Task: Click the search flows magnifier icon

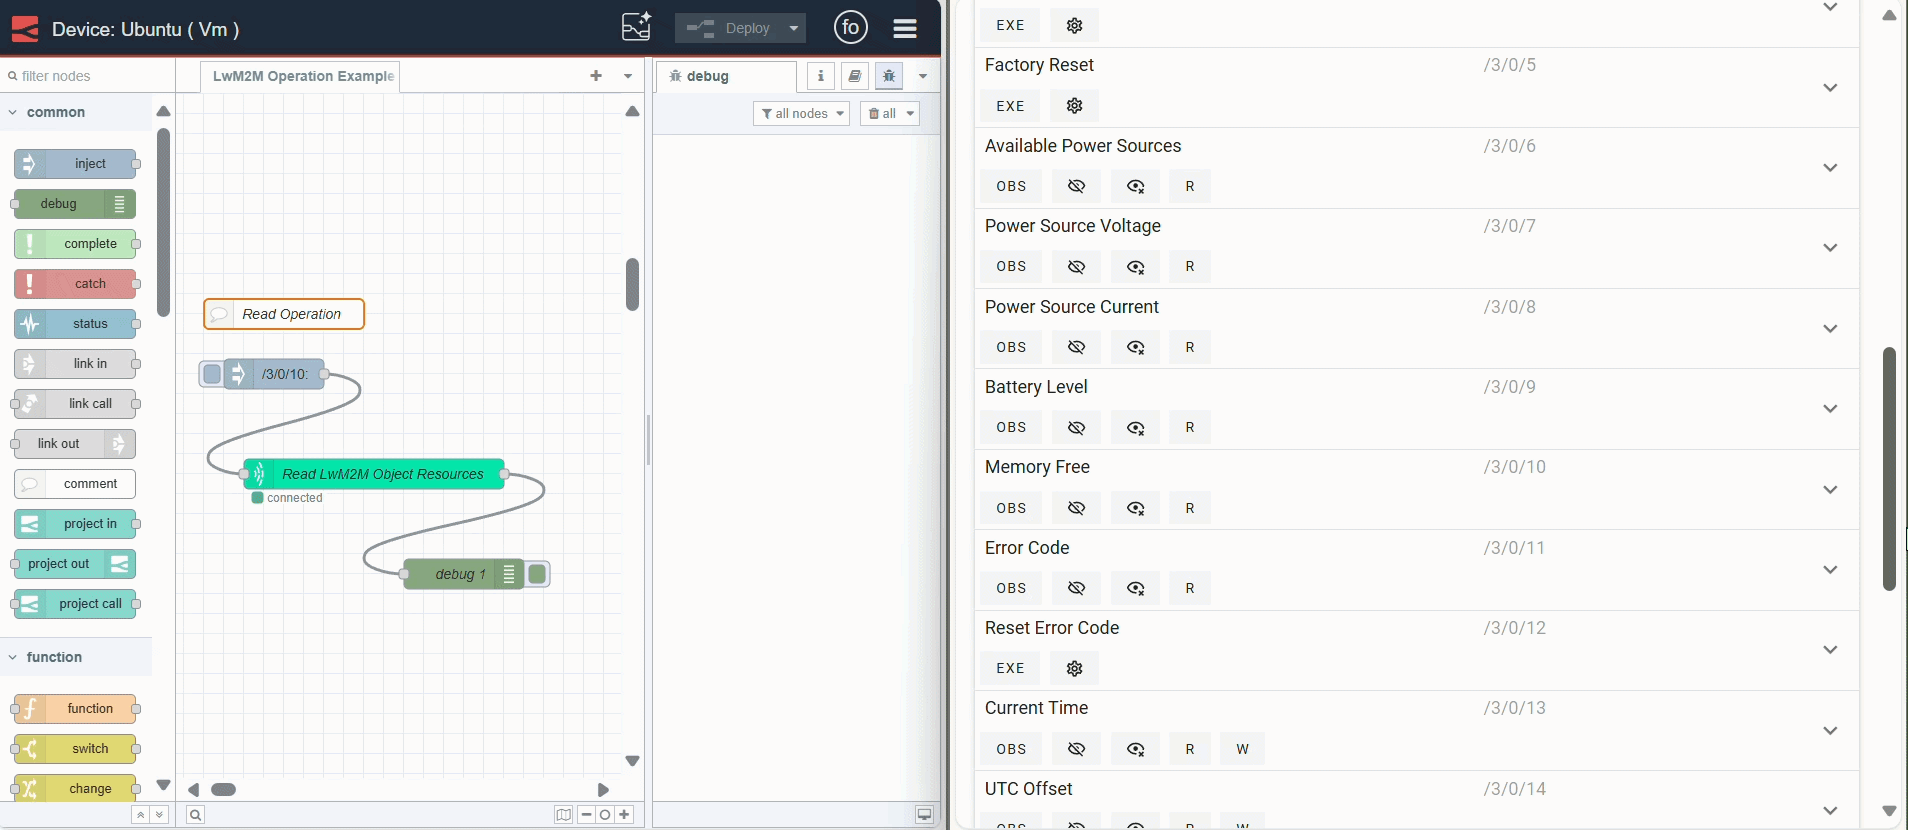Action: pyautogui.click(x=196, y=815)
